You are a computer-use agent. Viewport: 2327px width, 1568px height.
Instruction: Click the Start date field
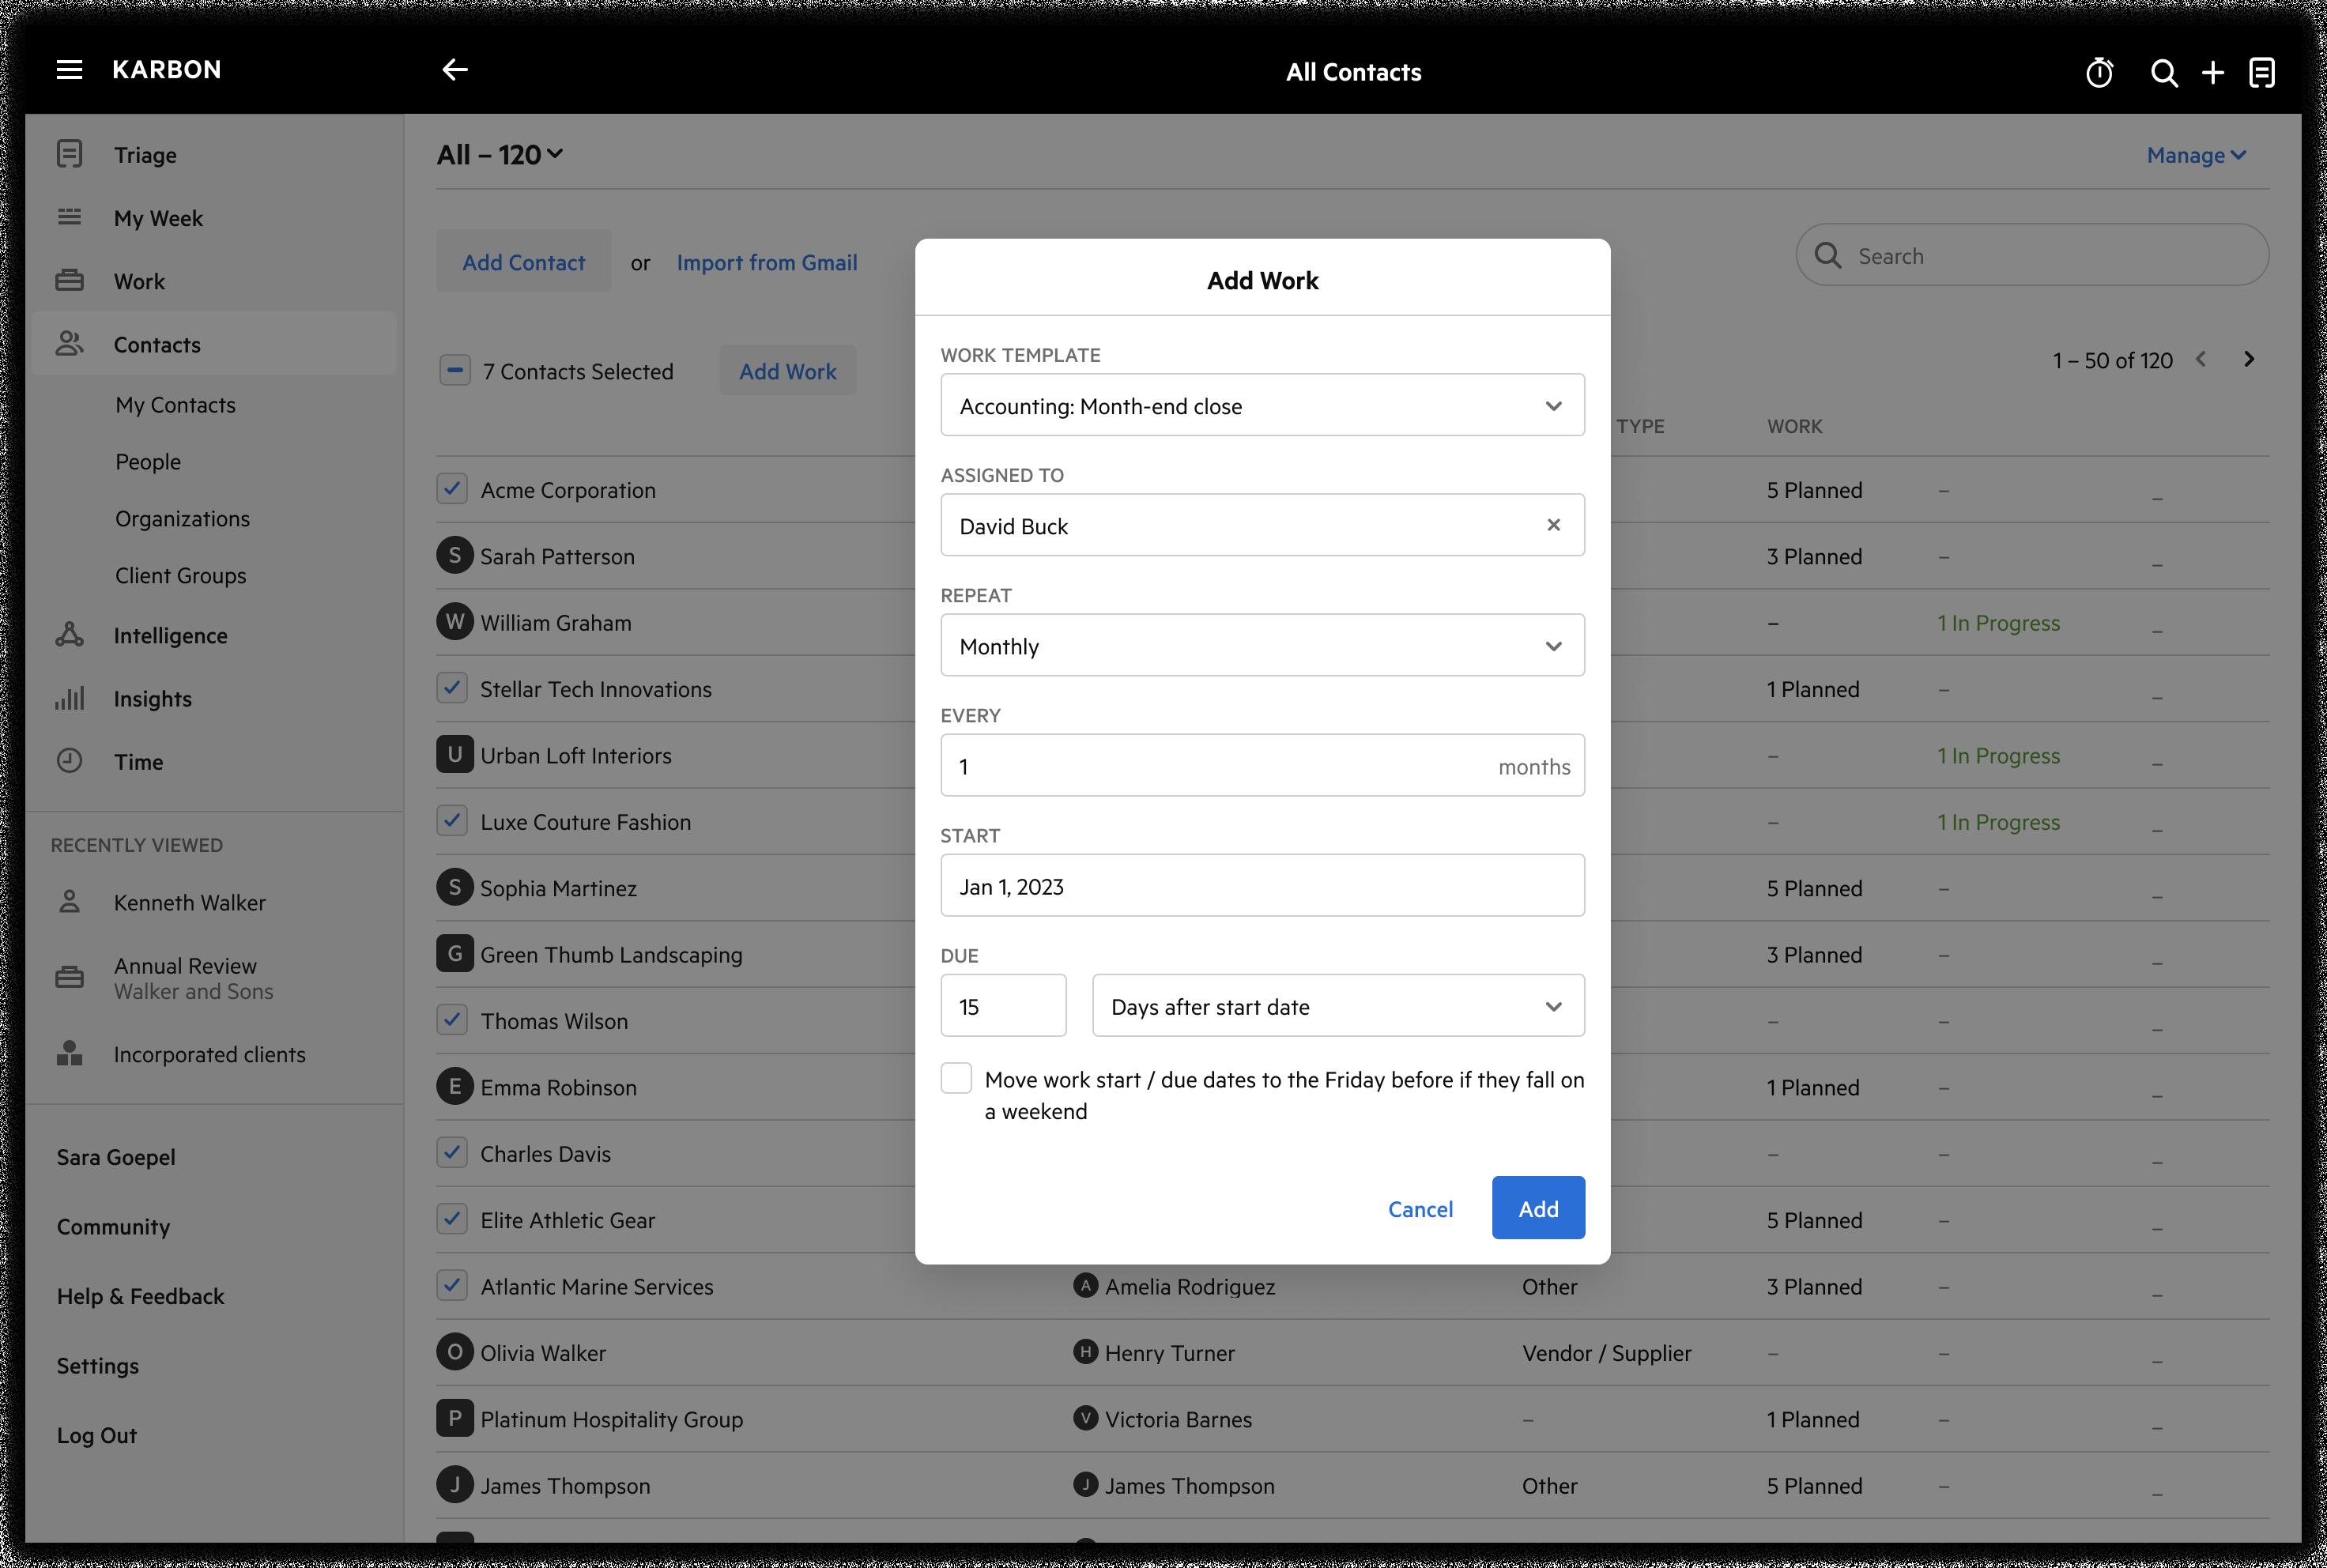1262,886
